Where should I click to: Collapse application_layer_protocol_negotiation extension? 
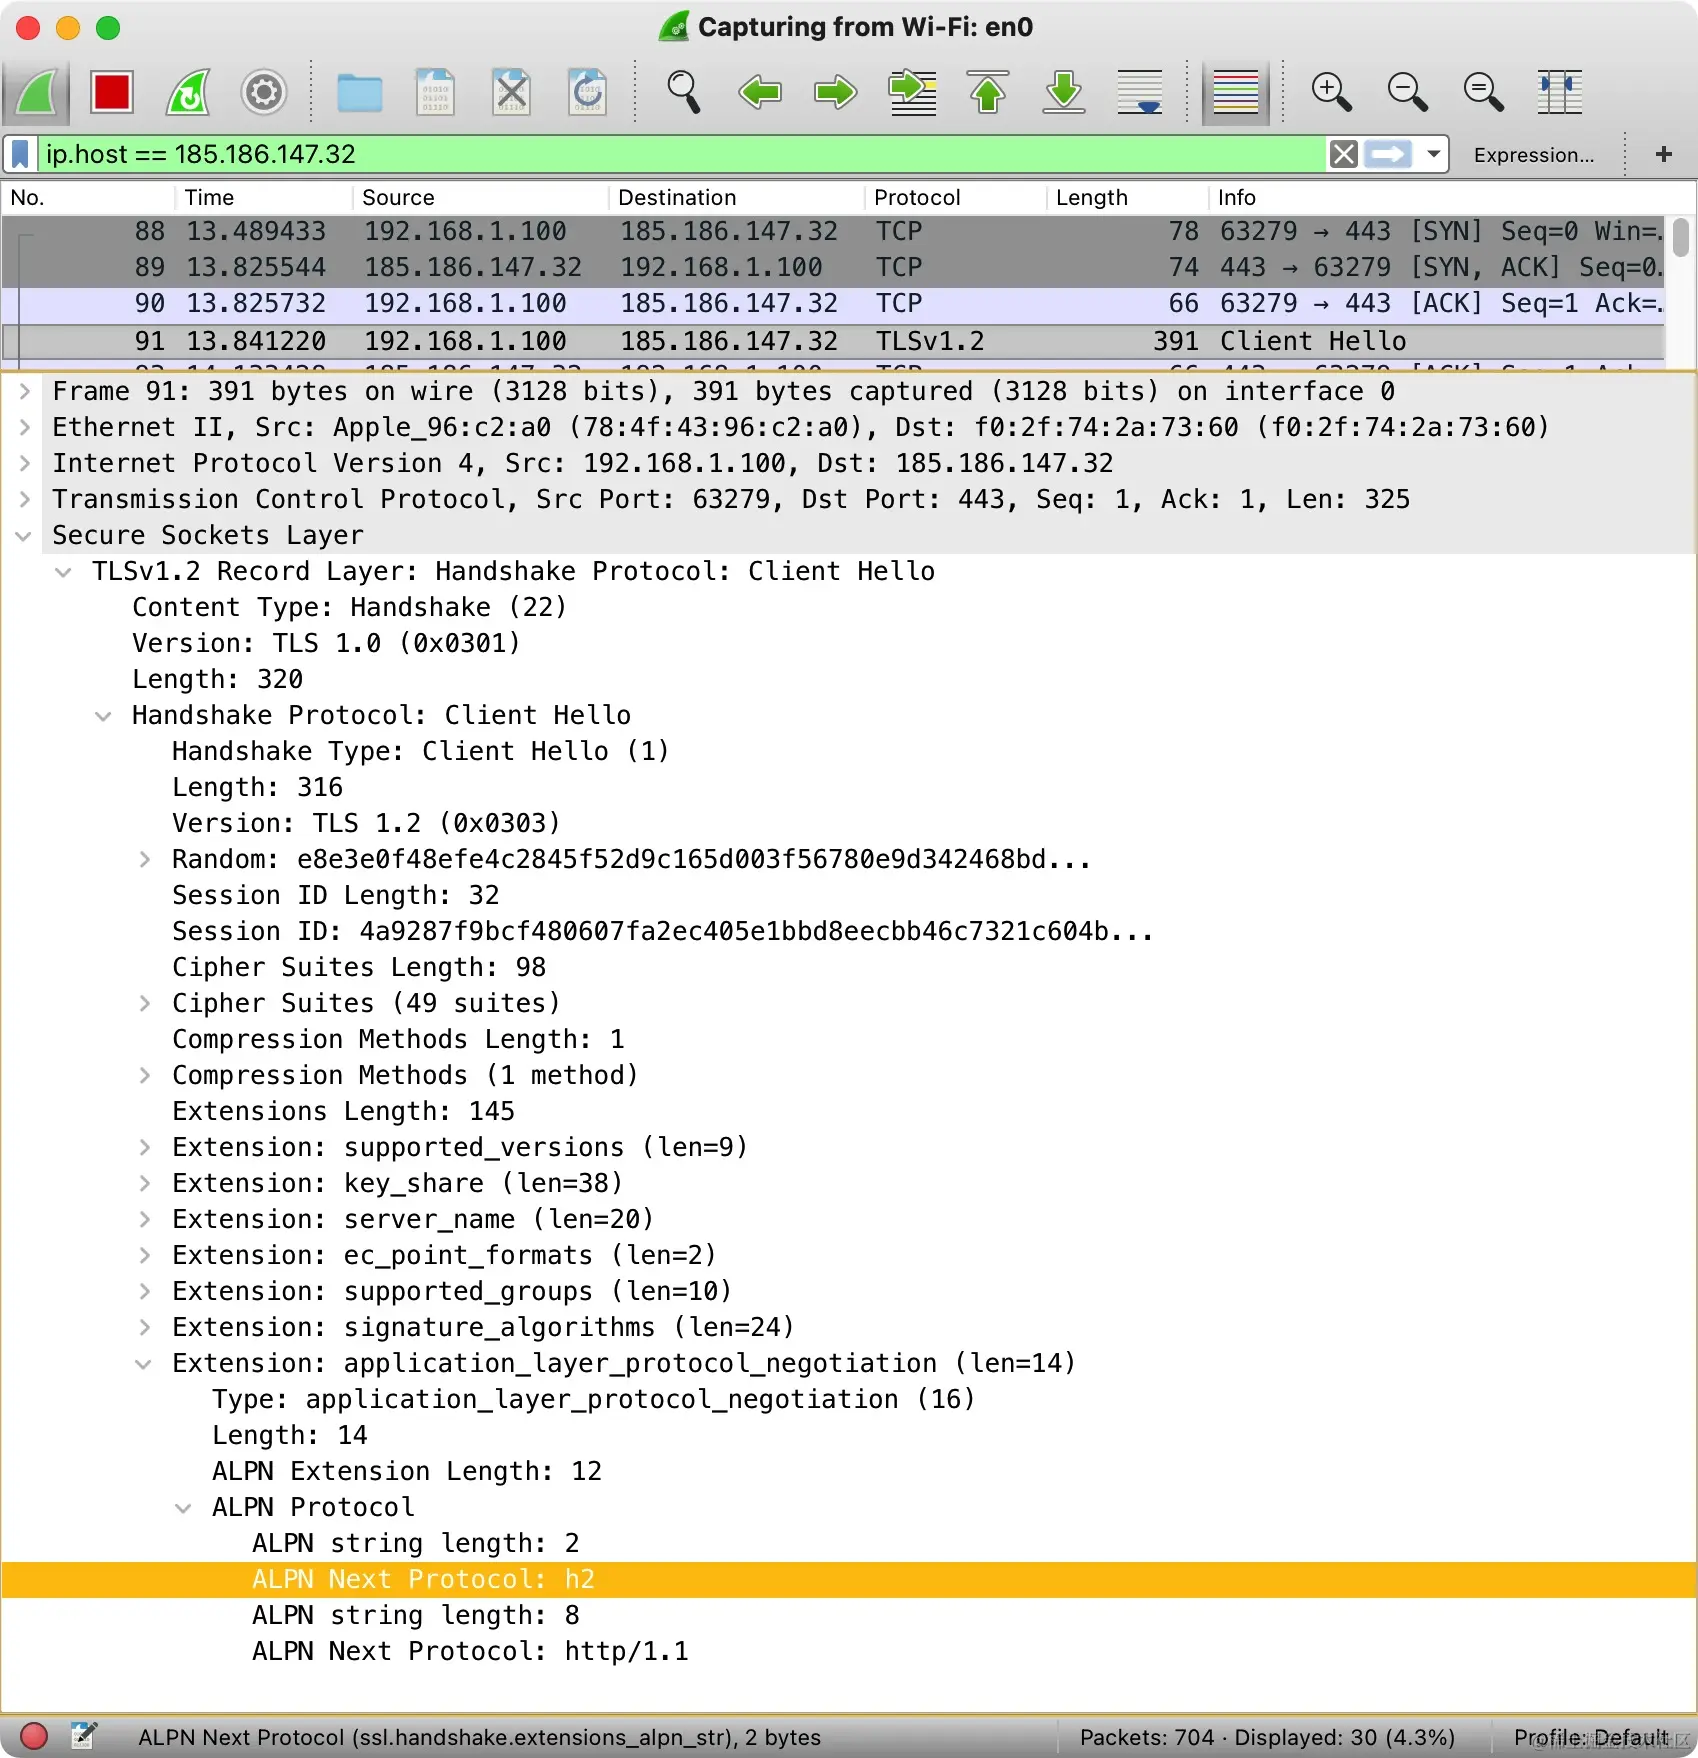(x=145, y=1363)
